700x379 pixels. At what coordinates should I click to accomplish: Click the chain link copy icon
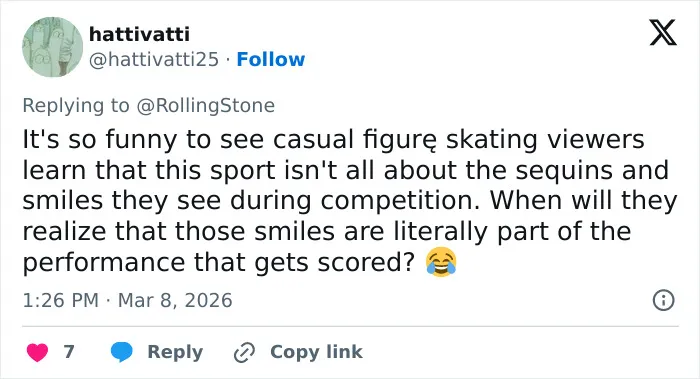244,352
